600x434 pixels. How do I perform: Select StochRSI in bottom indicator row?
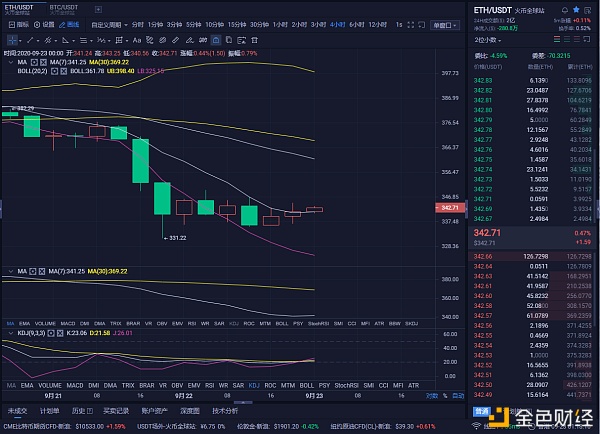click(346, 385)
